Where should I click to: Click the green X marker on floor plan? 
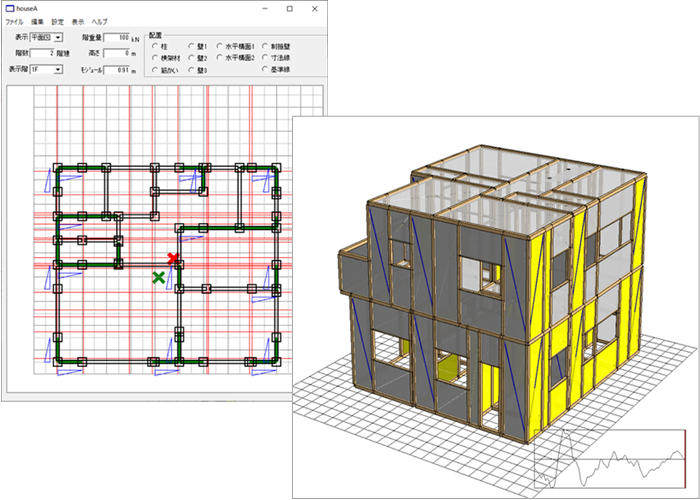[x=158, y=276]
